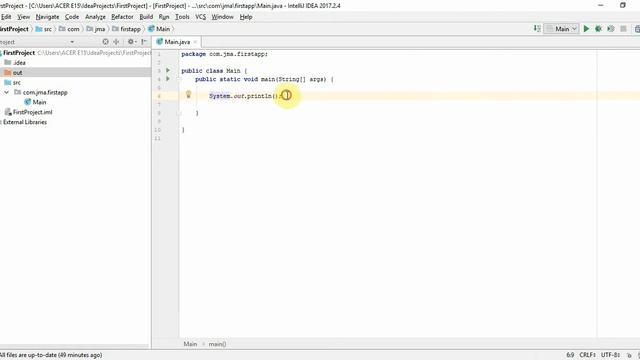Click the grey Stop button in toolbar

pos(623,29)
